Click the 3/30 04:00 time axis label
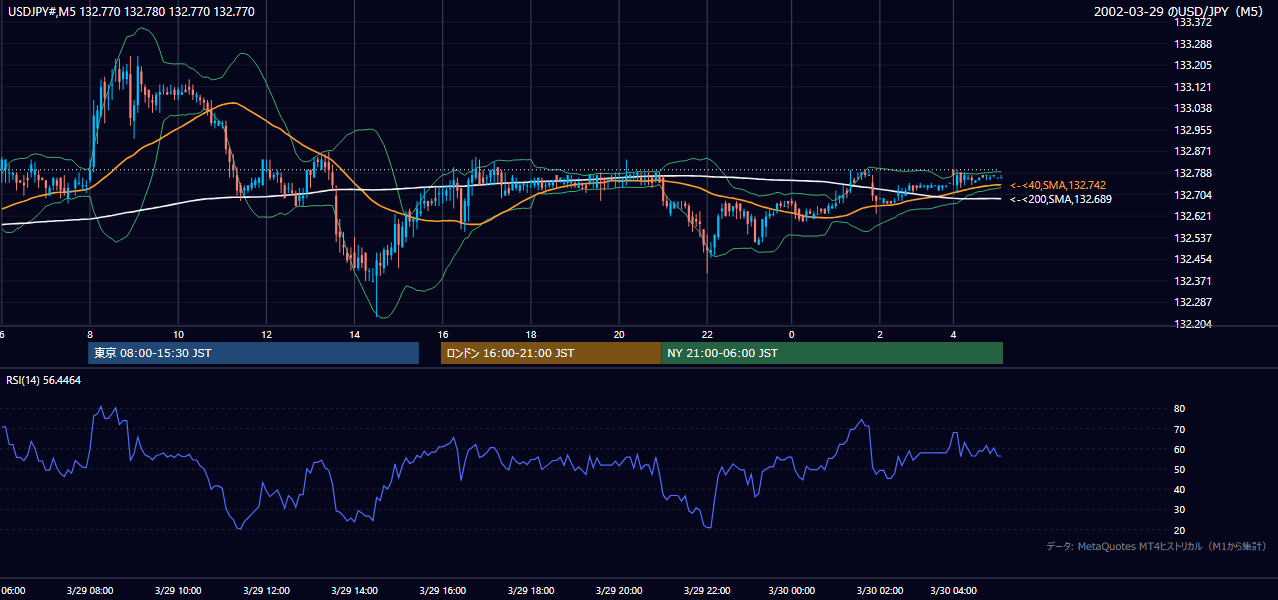The width and height of the screenshot is (1278, 600). pyautogui.click(x=953, y=591)
